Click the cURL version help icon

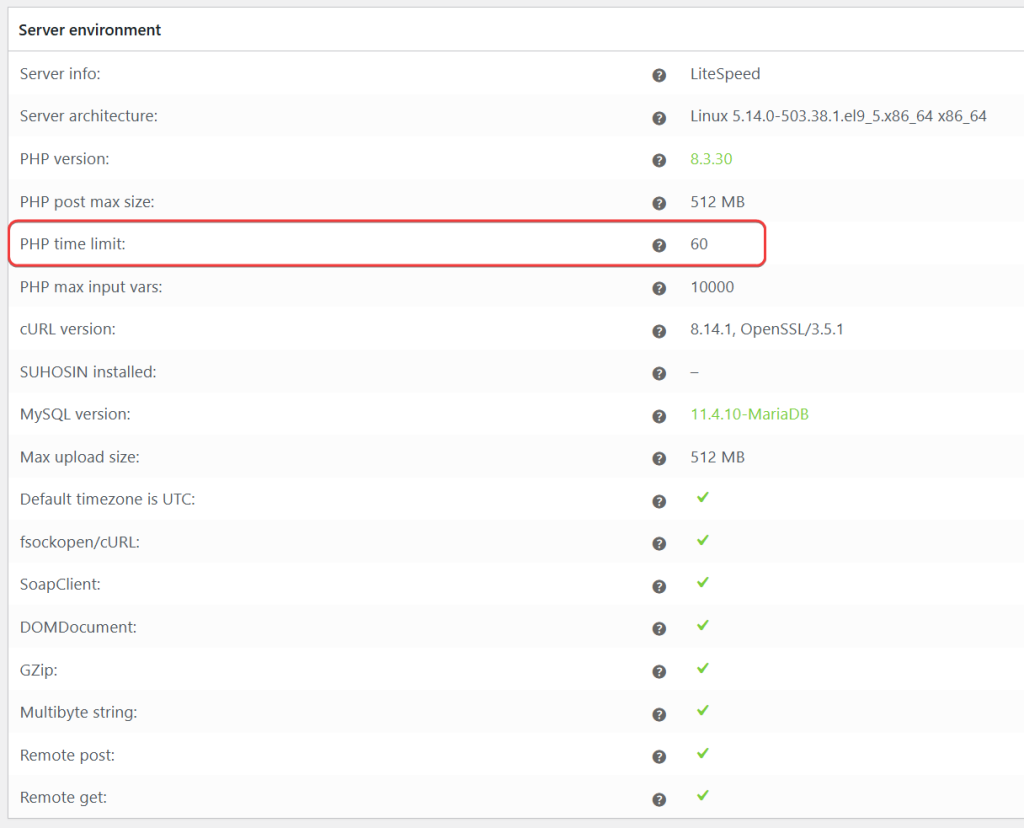point(659,331)
